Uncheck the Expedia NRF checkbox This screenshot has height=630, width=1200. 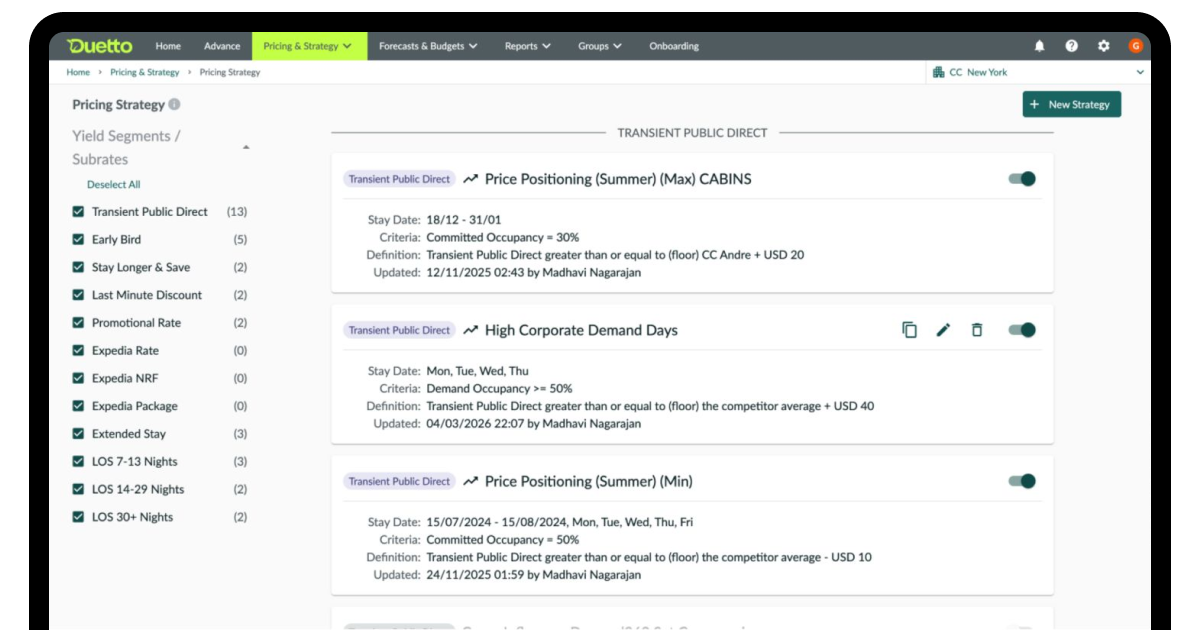(78, 378)
